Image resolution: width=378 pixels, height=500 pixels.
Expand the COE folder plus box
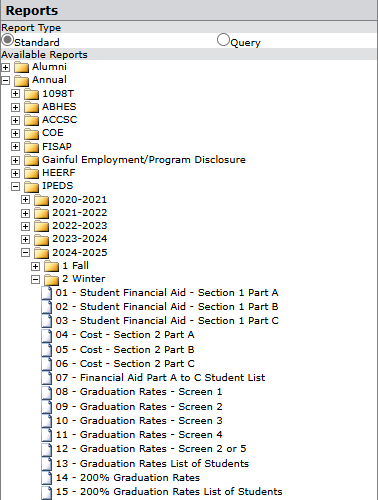[x=15, y=133]
